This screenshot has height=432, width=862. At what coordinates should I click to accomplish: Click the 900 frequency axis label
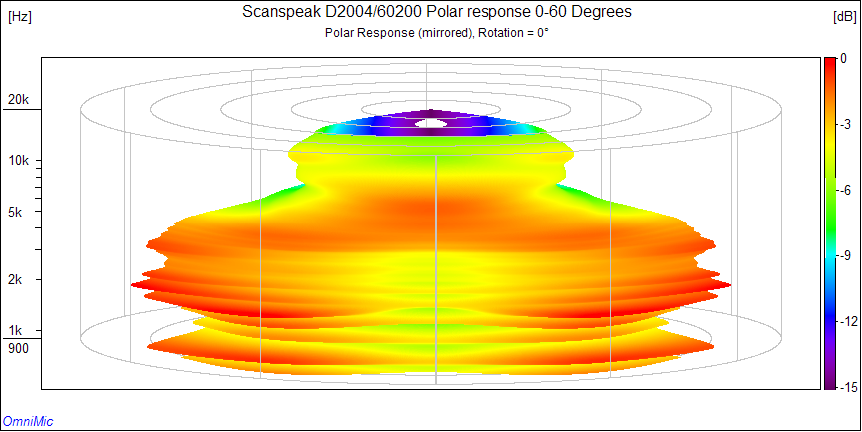coord(17,348)
